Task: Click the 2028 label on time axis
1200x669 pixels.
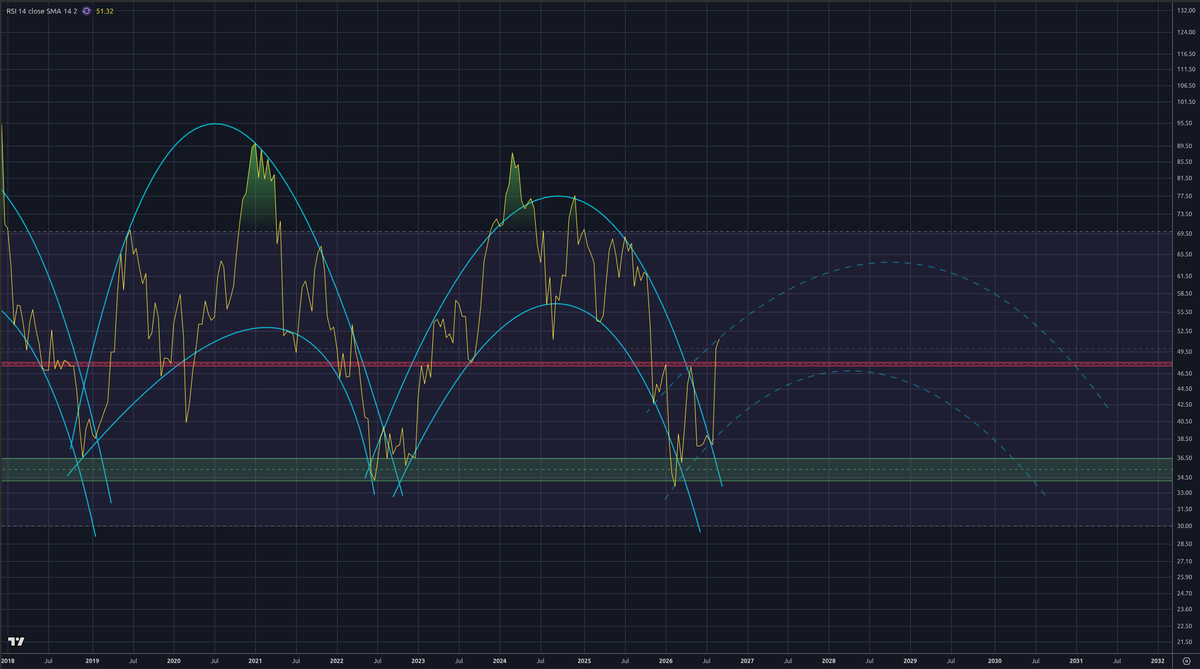Action: pyautogui.click(x=828, y=661)
